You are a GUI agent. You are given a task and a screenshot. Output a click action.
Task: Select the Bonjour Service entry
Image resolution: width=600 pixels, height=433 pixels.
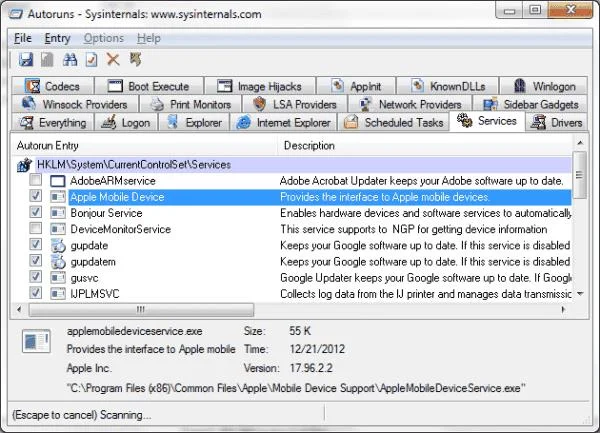click(293, 213)
